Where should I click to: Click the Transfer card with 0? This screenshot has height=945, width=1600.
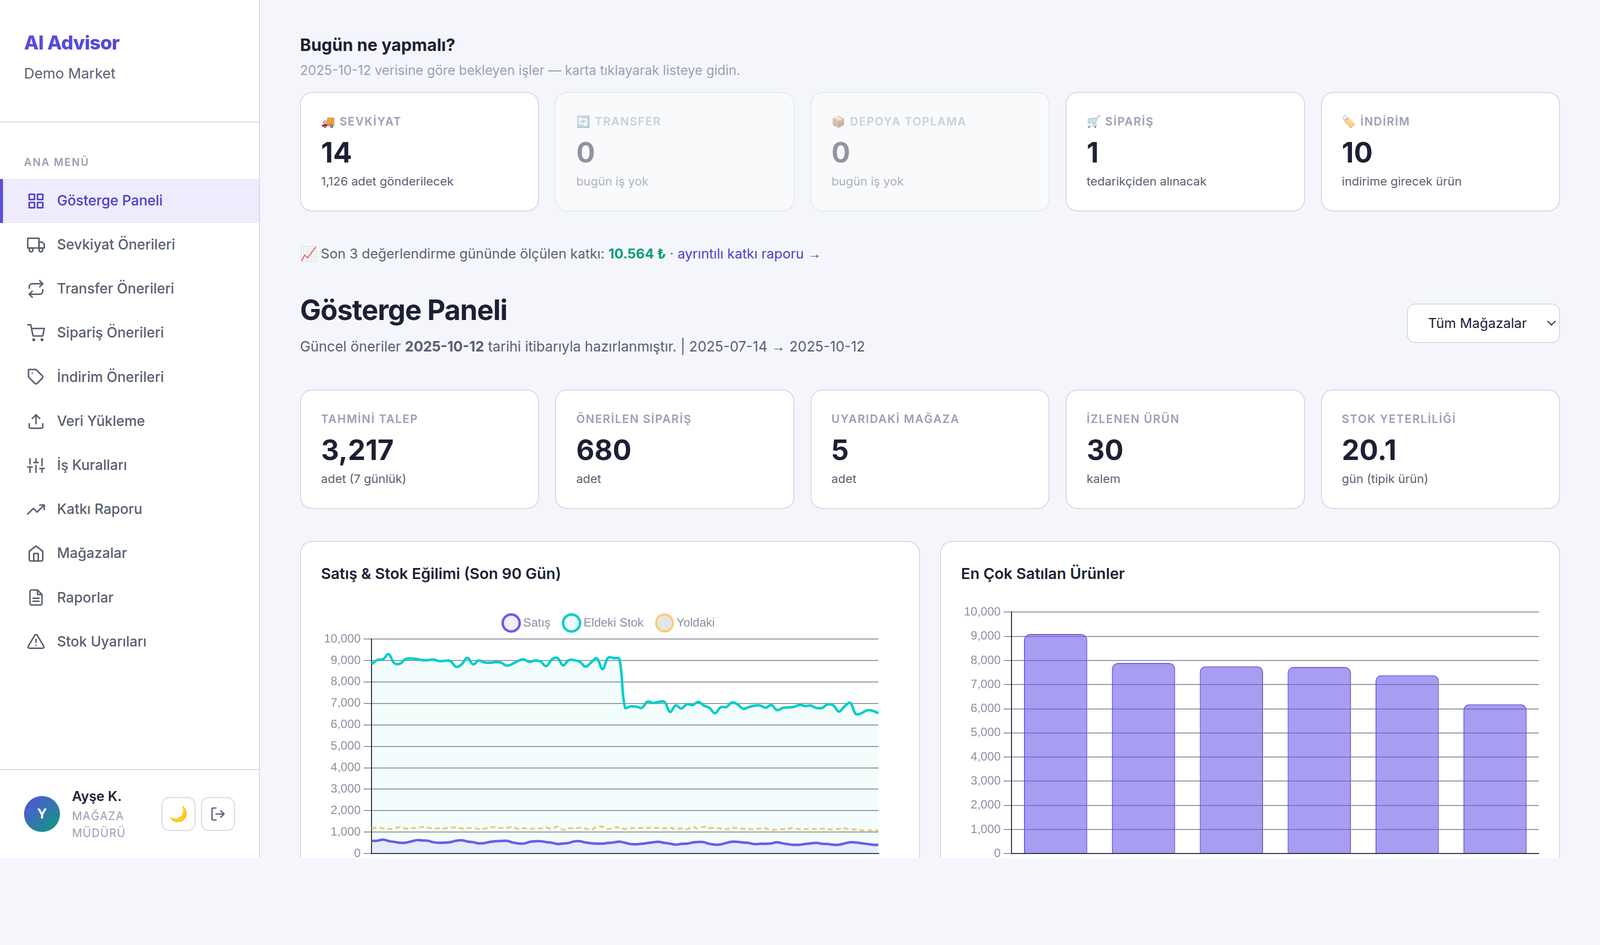(674, 152)
